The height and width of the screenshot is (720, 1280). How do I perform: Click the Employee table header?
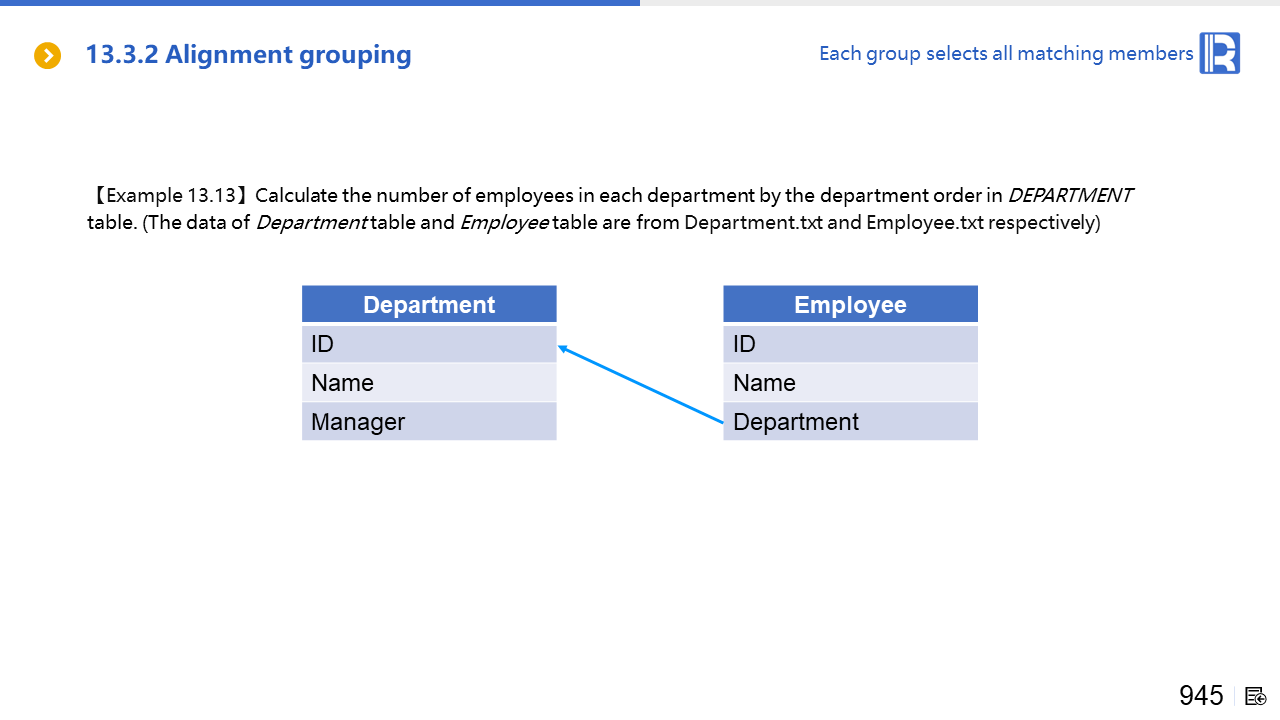850,305
